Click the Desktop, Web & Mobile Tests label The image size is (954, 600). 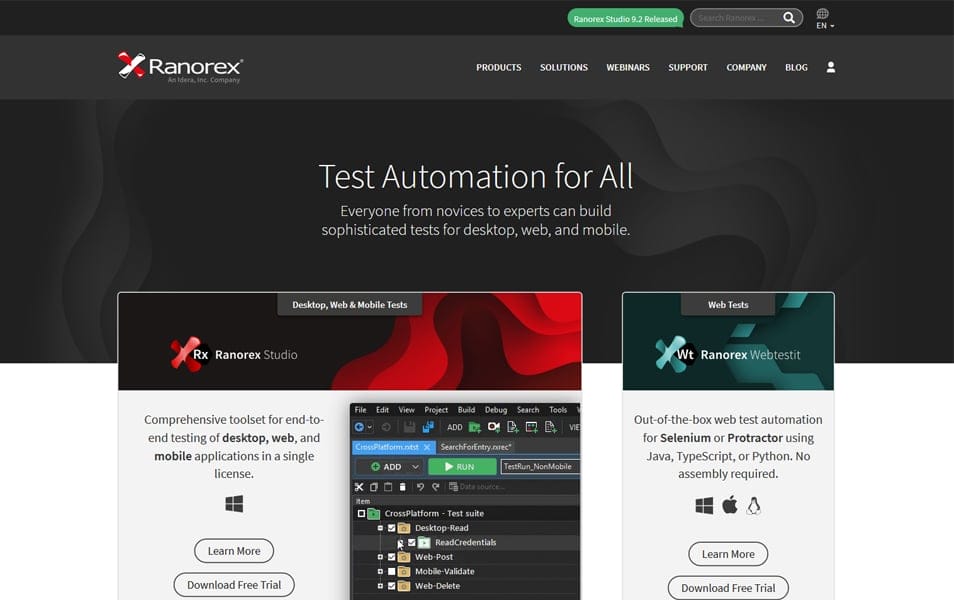[x=349, y=304]
